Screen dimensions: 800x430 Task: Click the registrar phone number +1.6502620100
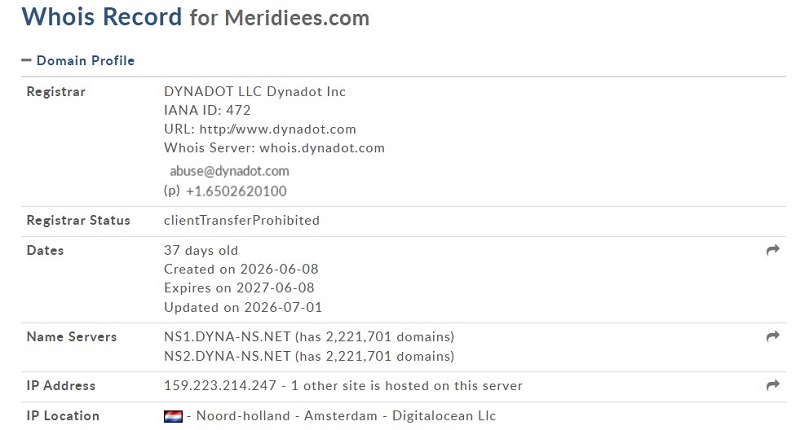pos(236,191)
